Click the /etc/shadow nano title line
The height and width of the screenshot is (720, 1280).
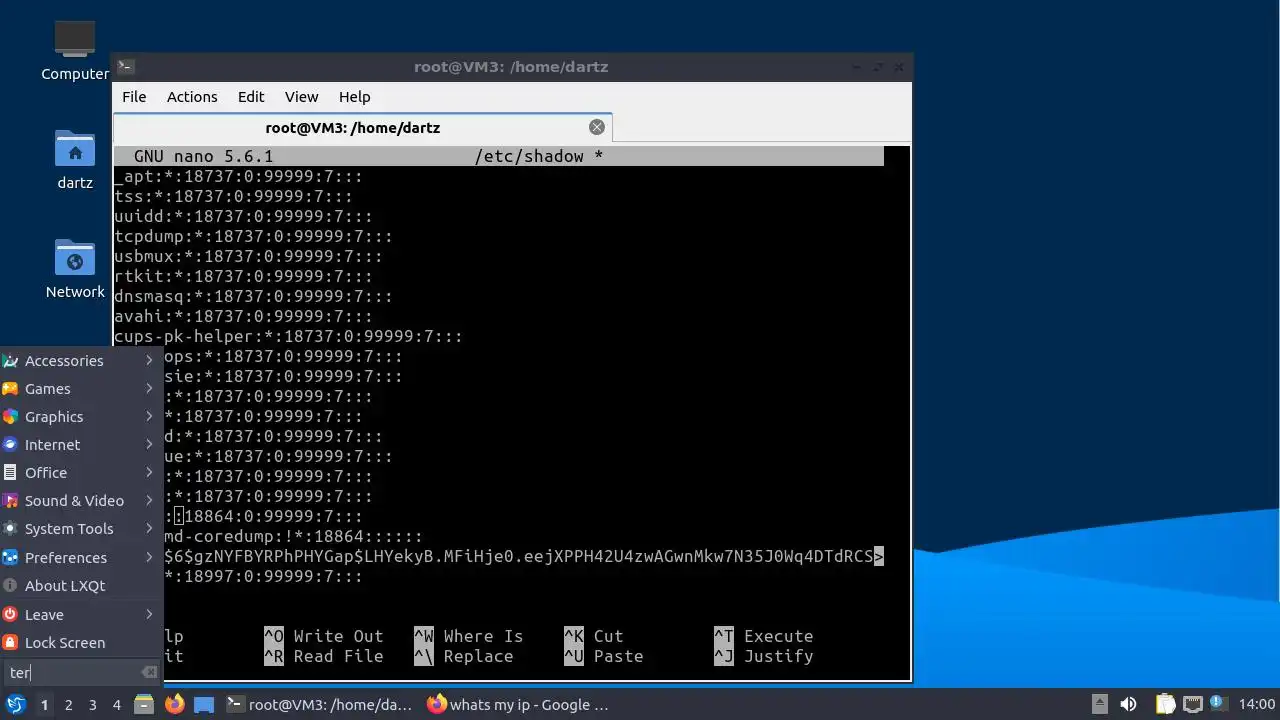point(498,156)
